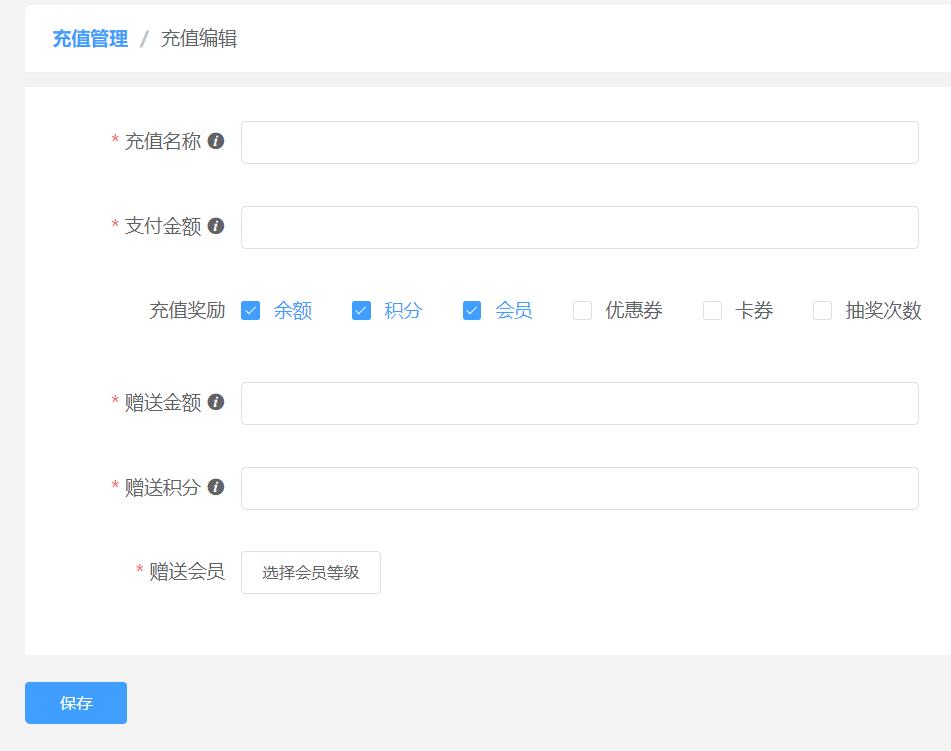Enable the 卡券 reward checkbox

[712, 311]
